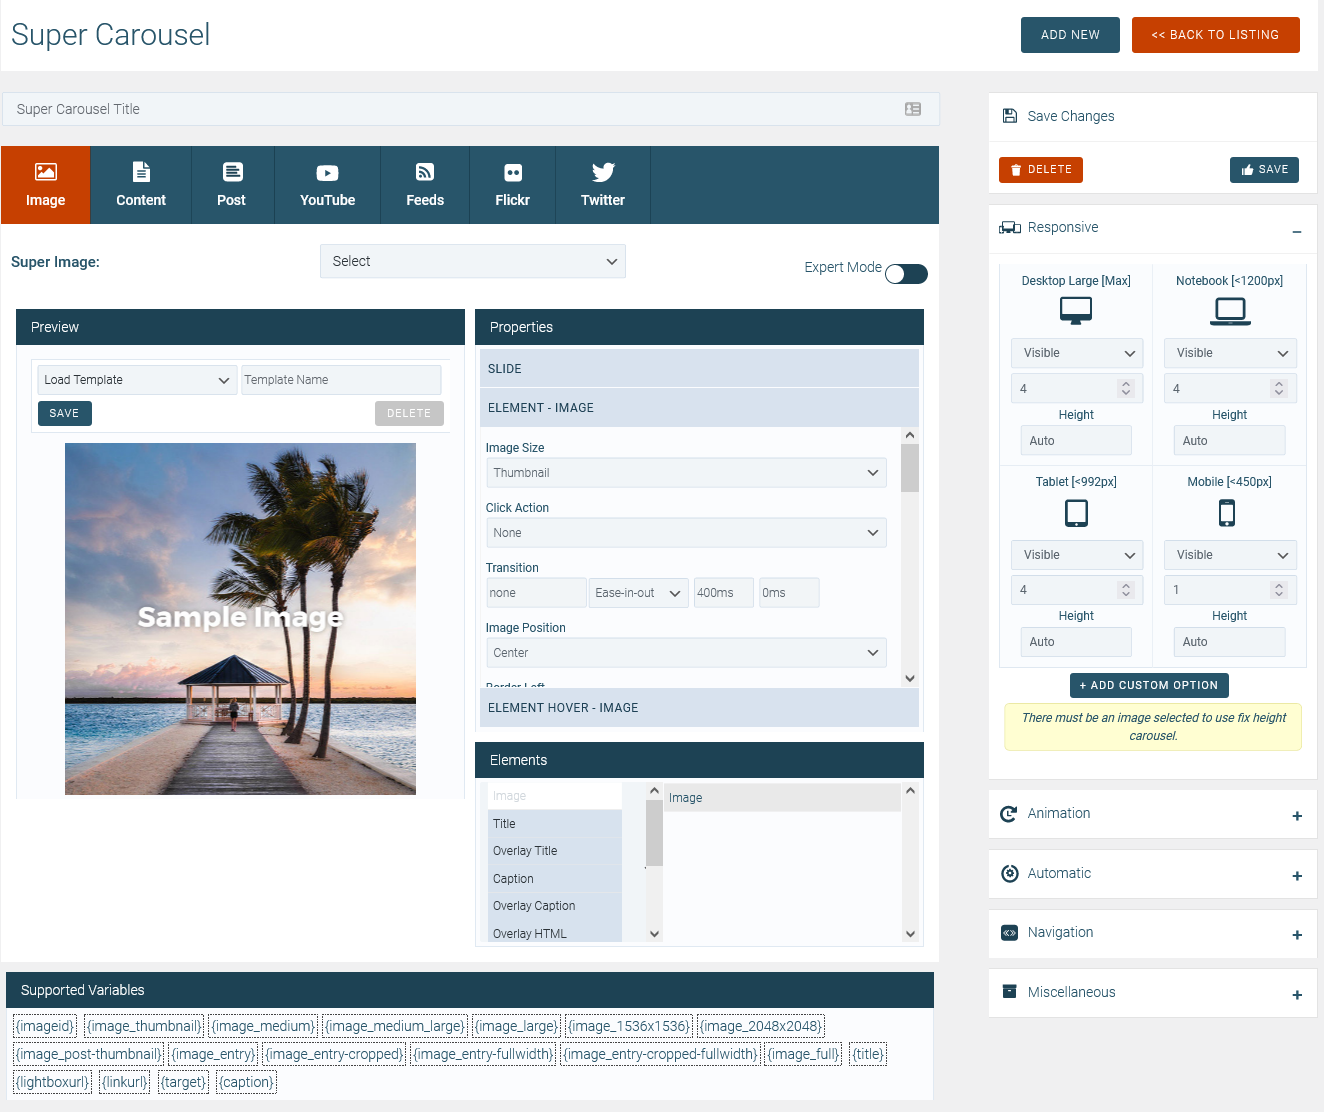Click the Animation refresh icon

point(1009,814)
